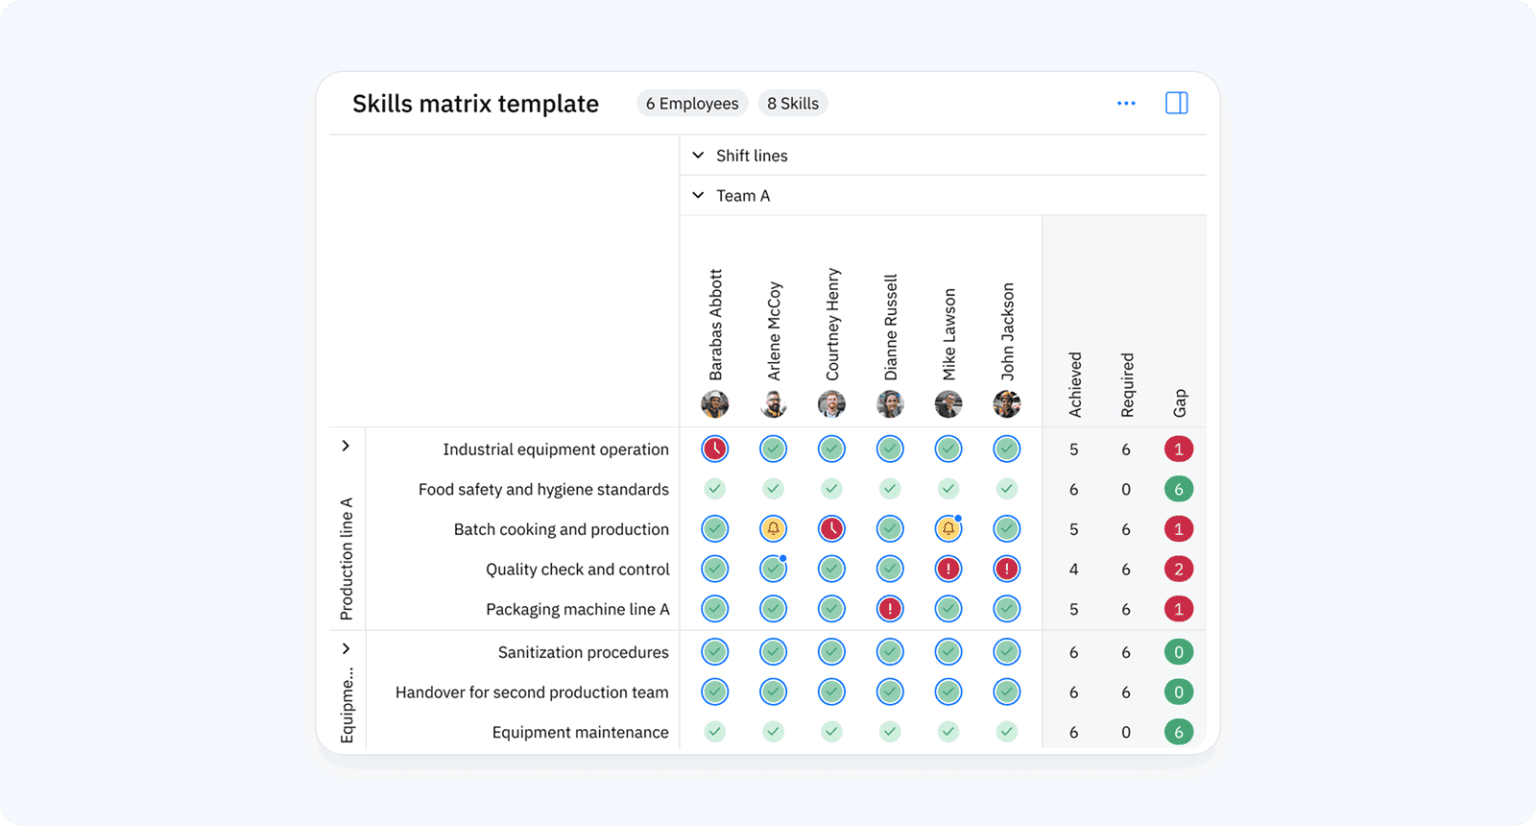This screenshot has height=826, width=1536.
Task: Click Dianne Russell's avatar photo
Action: pos(889,404)
